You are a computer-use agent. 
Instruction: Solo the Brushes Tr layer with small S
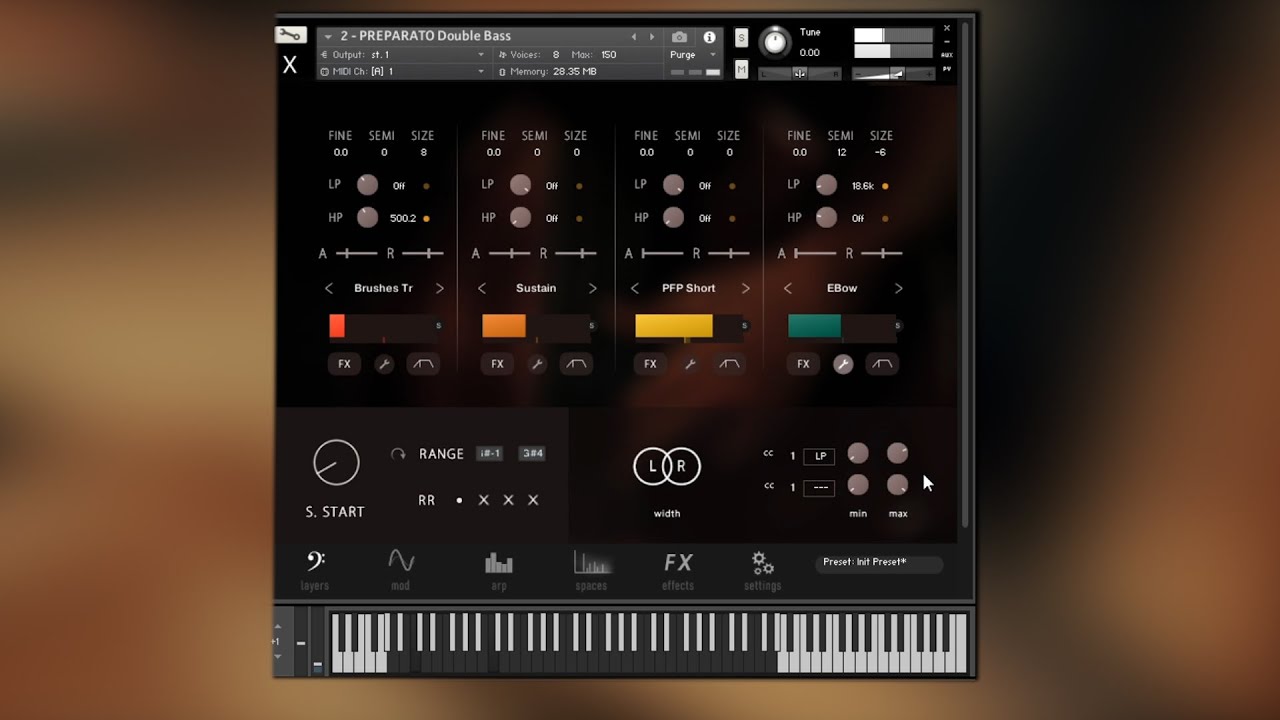pos(438,326)
